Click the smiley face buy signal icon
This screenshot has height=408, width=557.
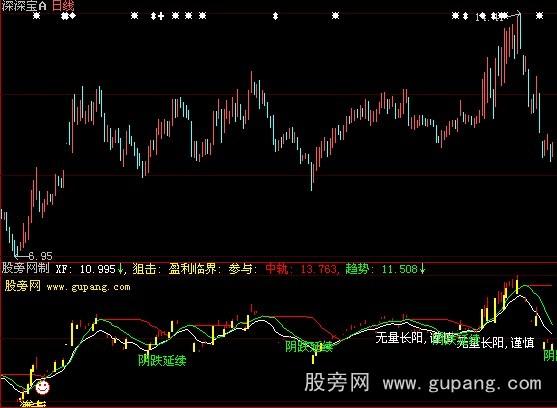(x=43, y=387)
